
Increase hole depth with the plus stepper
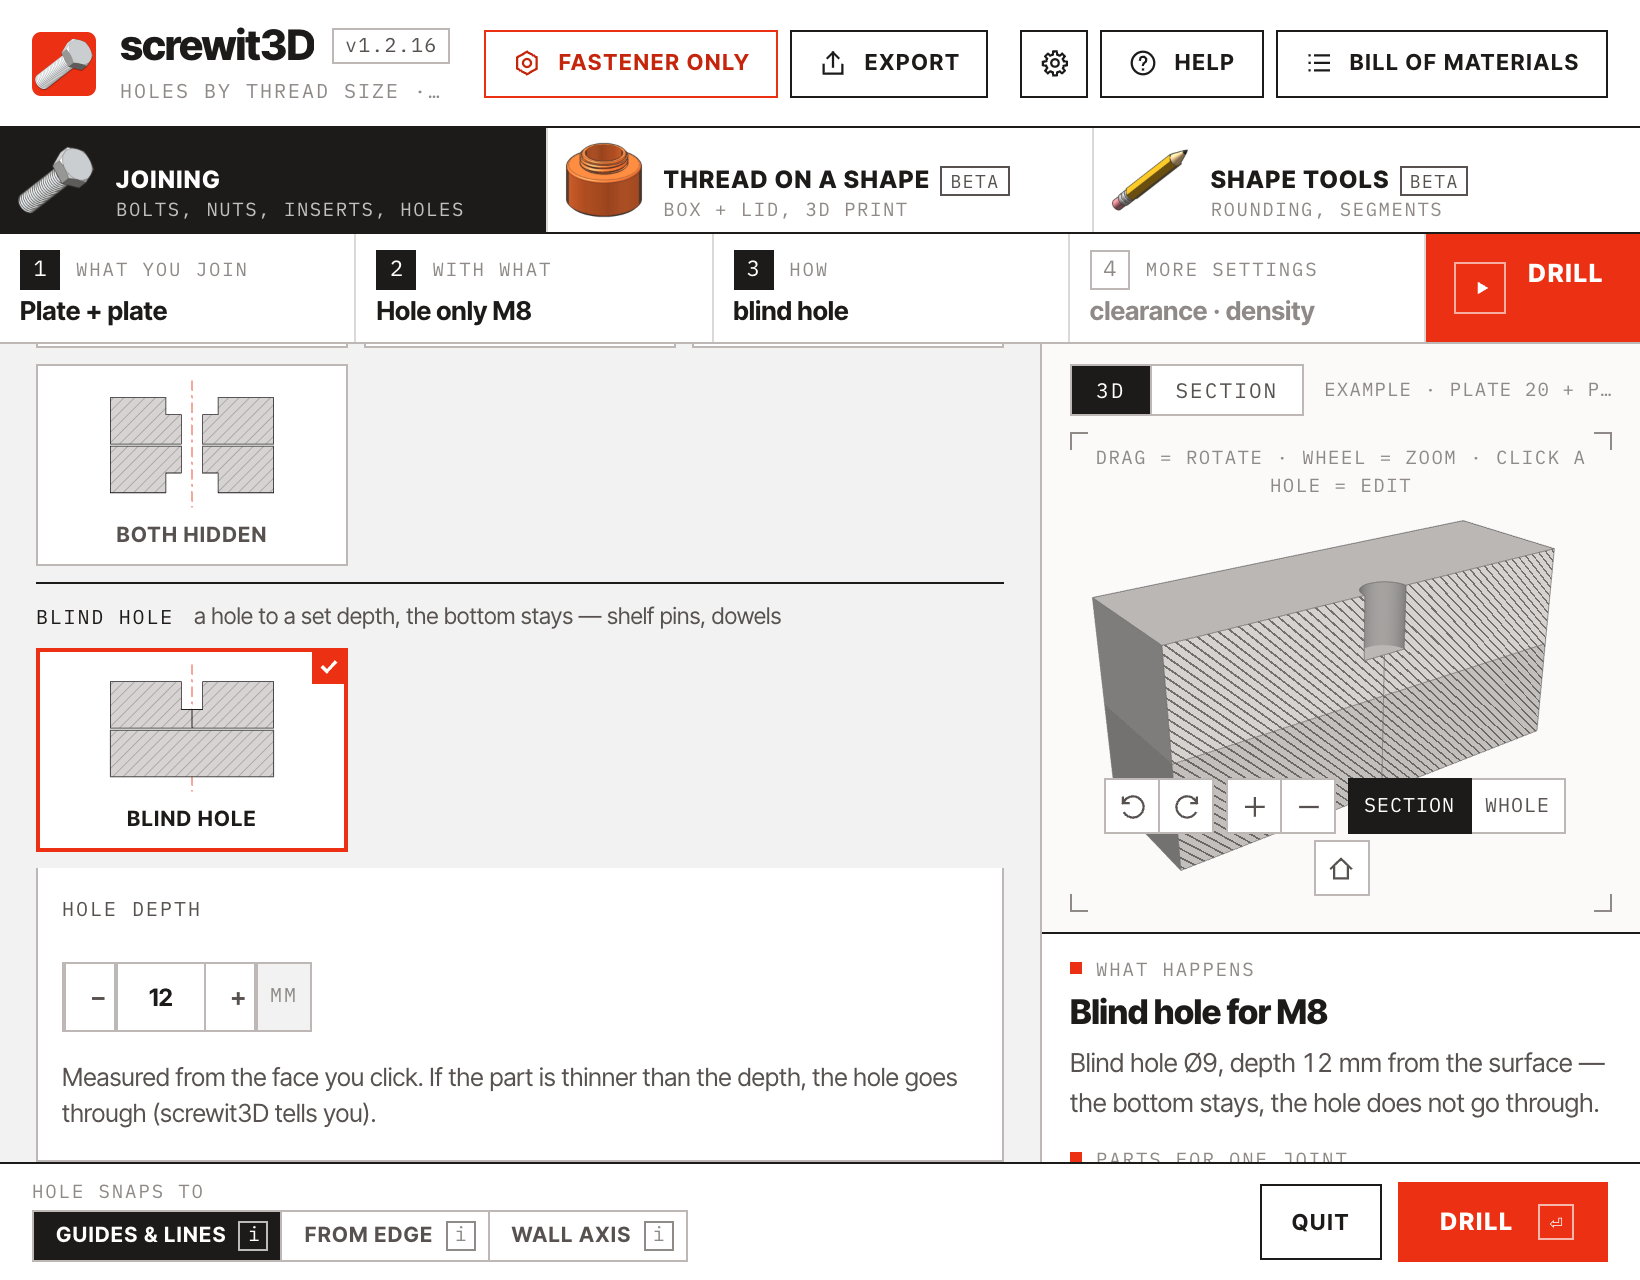click(x=231, y=997)
